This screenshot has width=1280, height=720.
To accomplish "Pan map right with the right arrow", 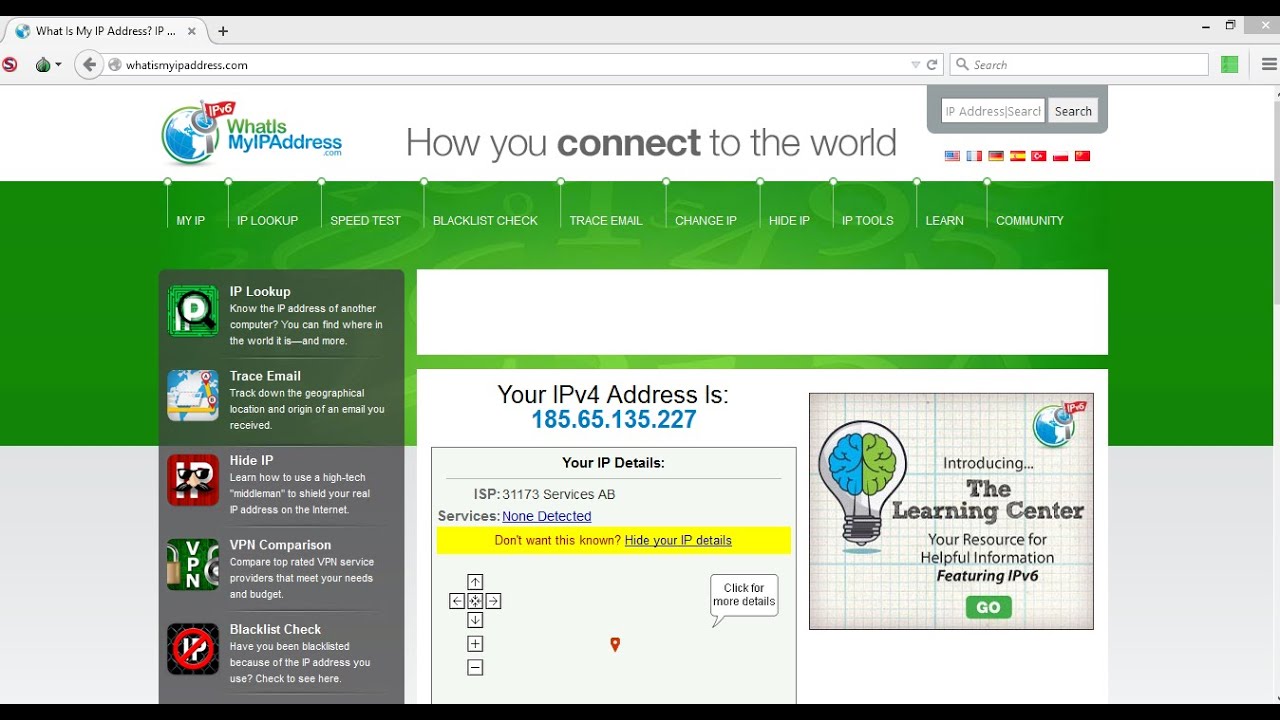I will tap(493, 601).
